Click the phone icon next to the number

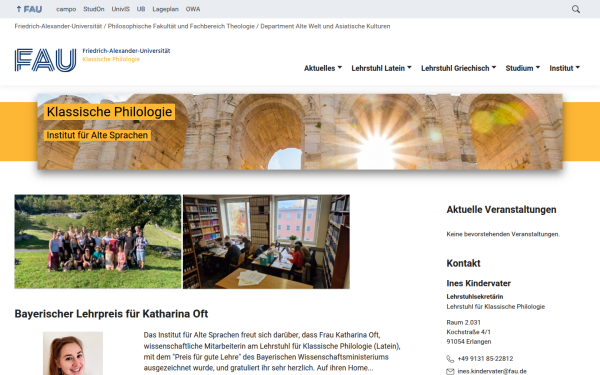tap(450, 359)
